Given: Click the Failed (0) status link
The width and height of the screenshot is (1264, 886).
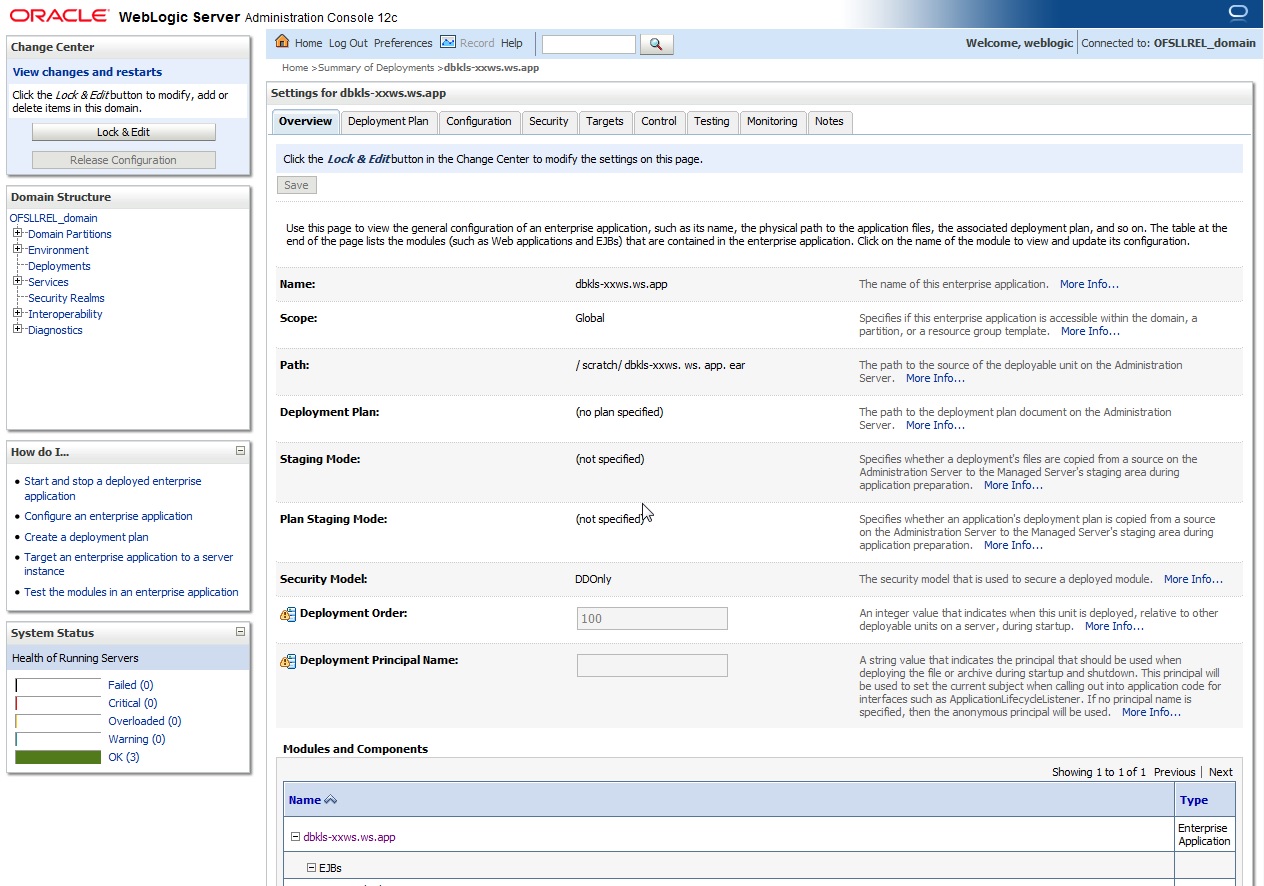Looking at the screenshot, I should pos(130,685).
